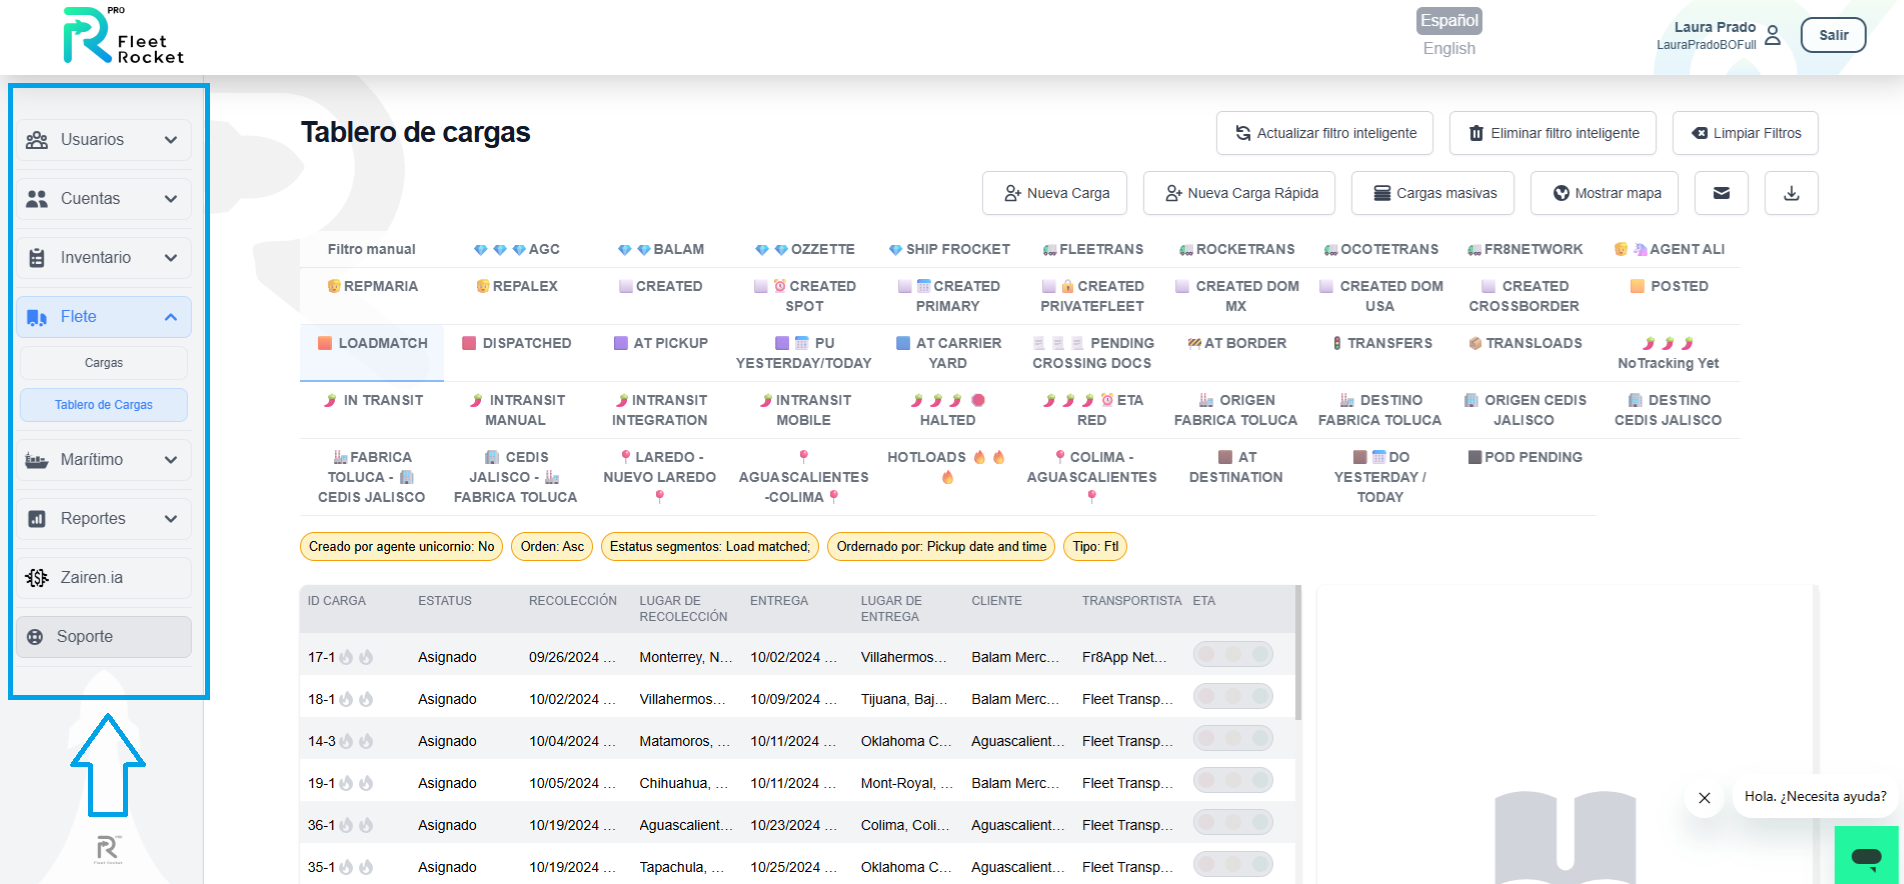1904x884 pixels.
Task: Click the backspace icon in Limpiar Filtros
Action: click(1699, 133)
